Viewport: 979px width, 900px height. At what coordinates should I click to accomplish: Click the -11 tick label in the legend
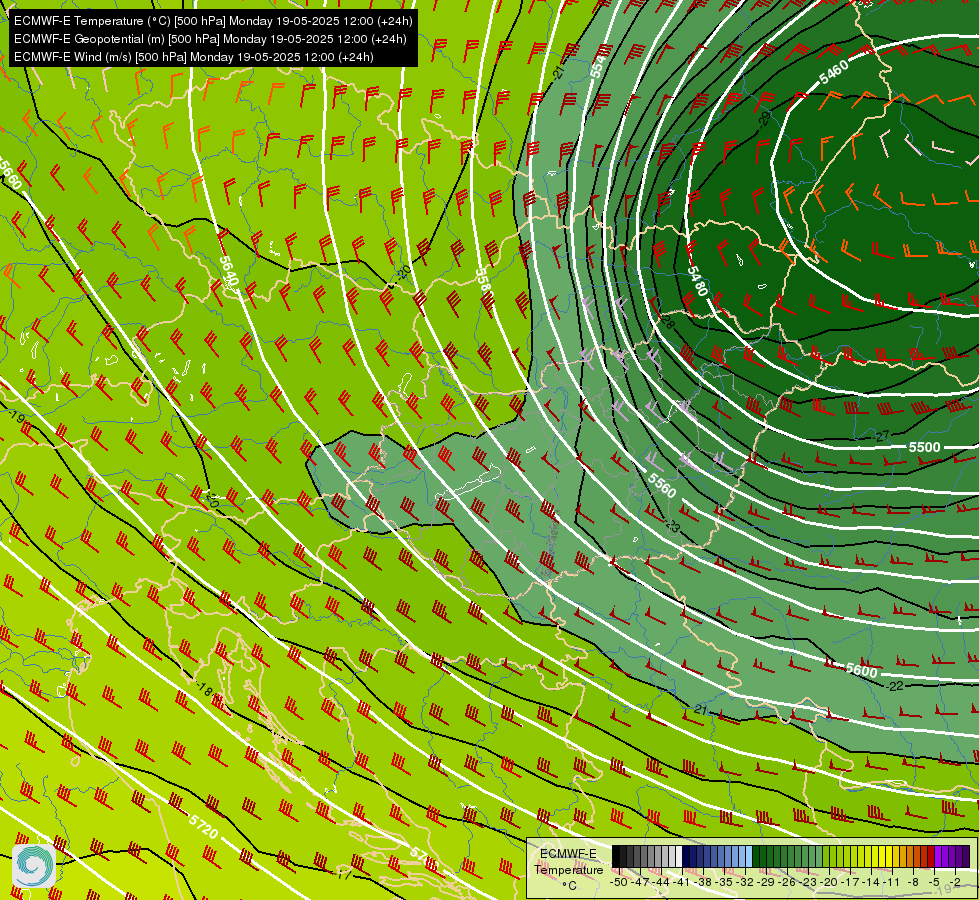893,882
